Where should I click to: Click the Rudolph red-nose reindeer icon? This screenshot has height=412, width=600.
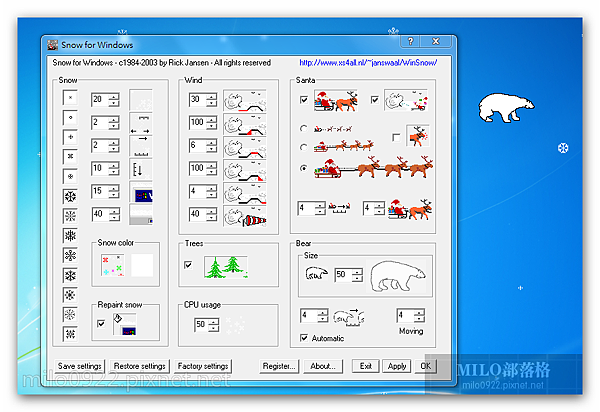coord(417,136)
